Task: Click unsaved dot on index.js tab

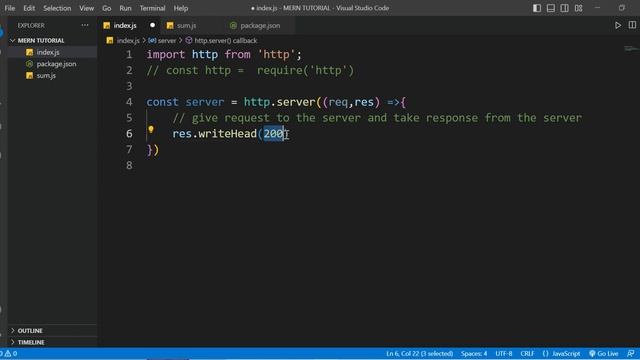Action: [152, 25]
